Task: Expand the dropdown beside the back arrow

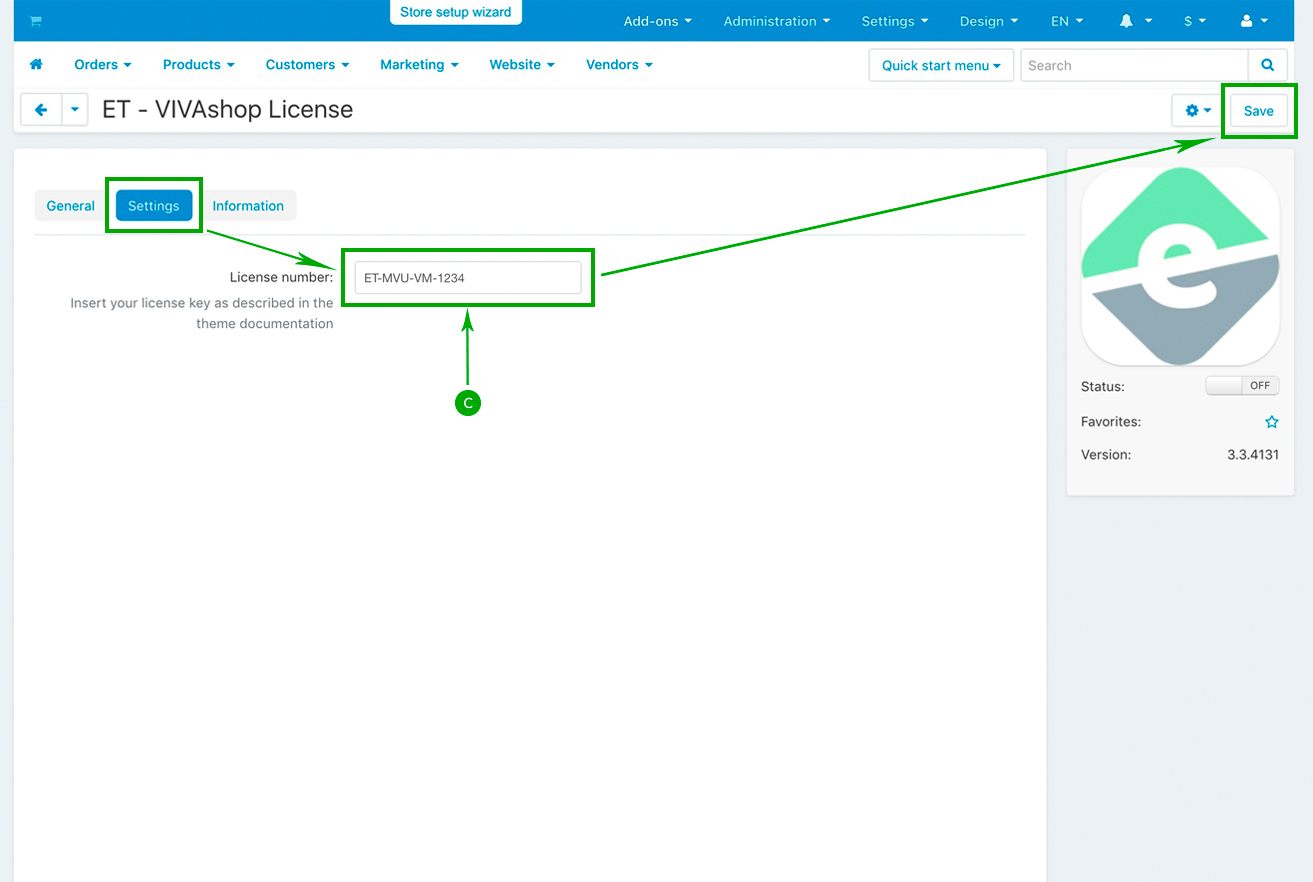Action: click(x=75, y=110)
